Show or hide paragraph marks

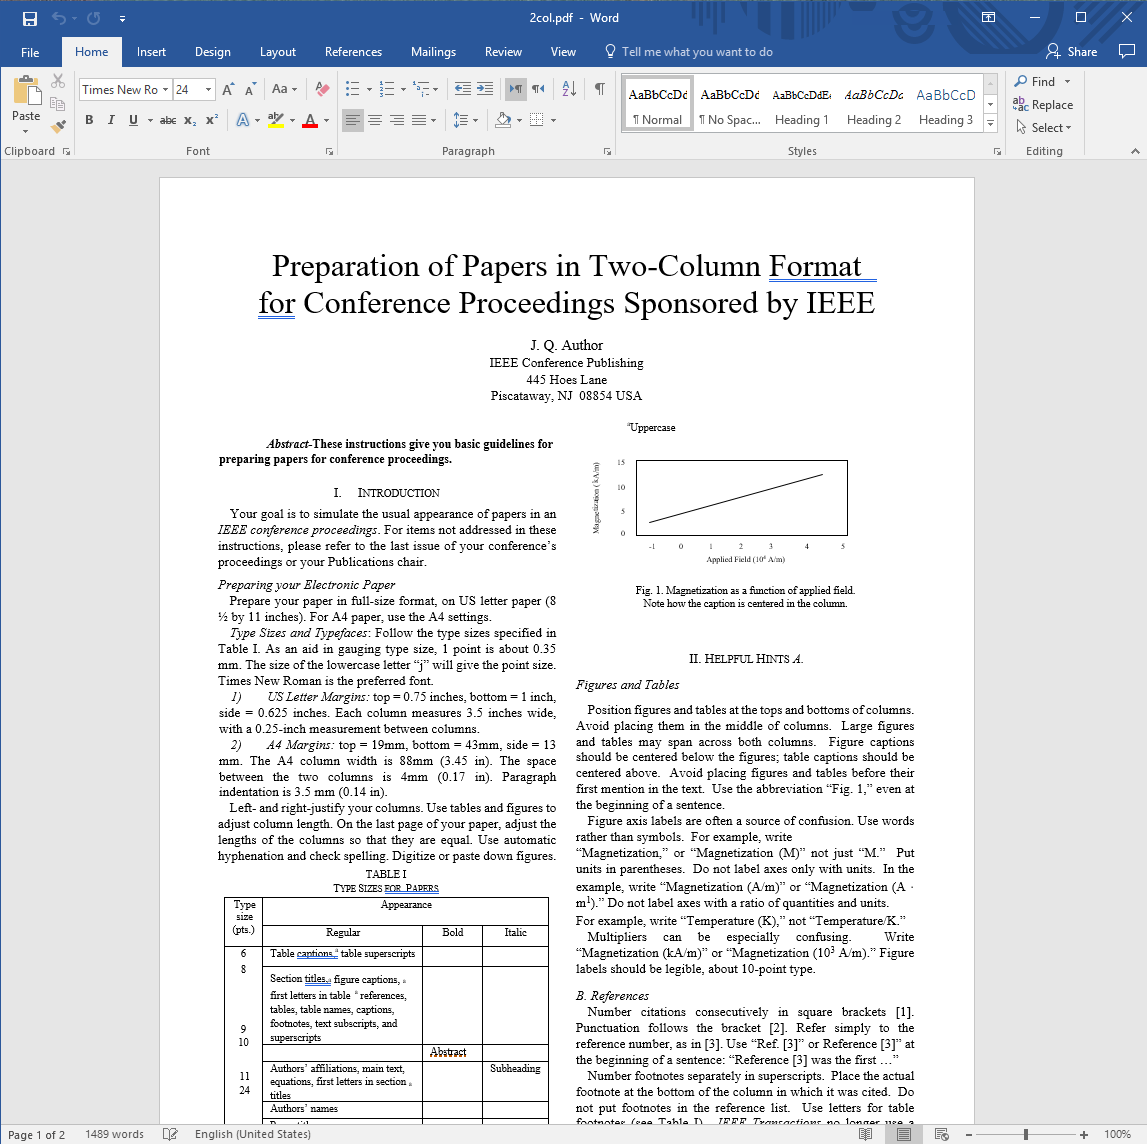(599, 89)
